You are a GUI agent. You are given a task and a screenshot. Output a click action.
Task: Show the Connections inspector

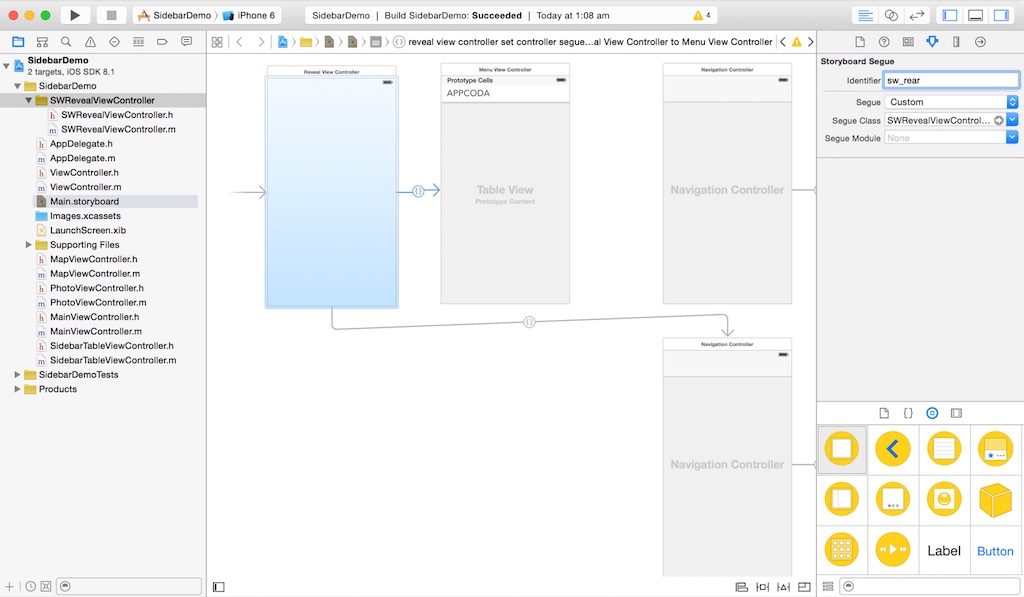point(980,42)
